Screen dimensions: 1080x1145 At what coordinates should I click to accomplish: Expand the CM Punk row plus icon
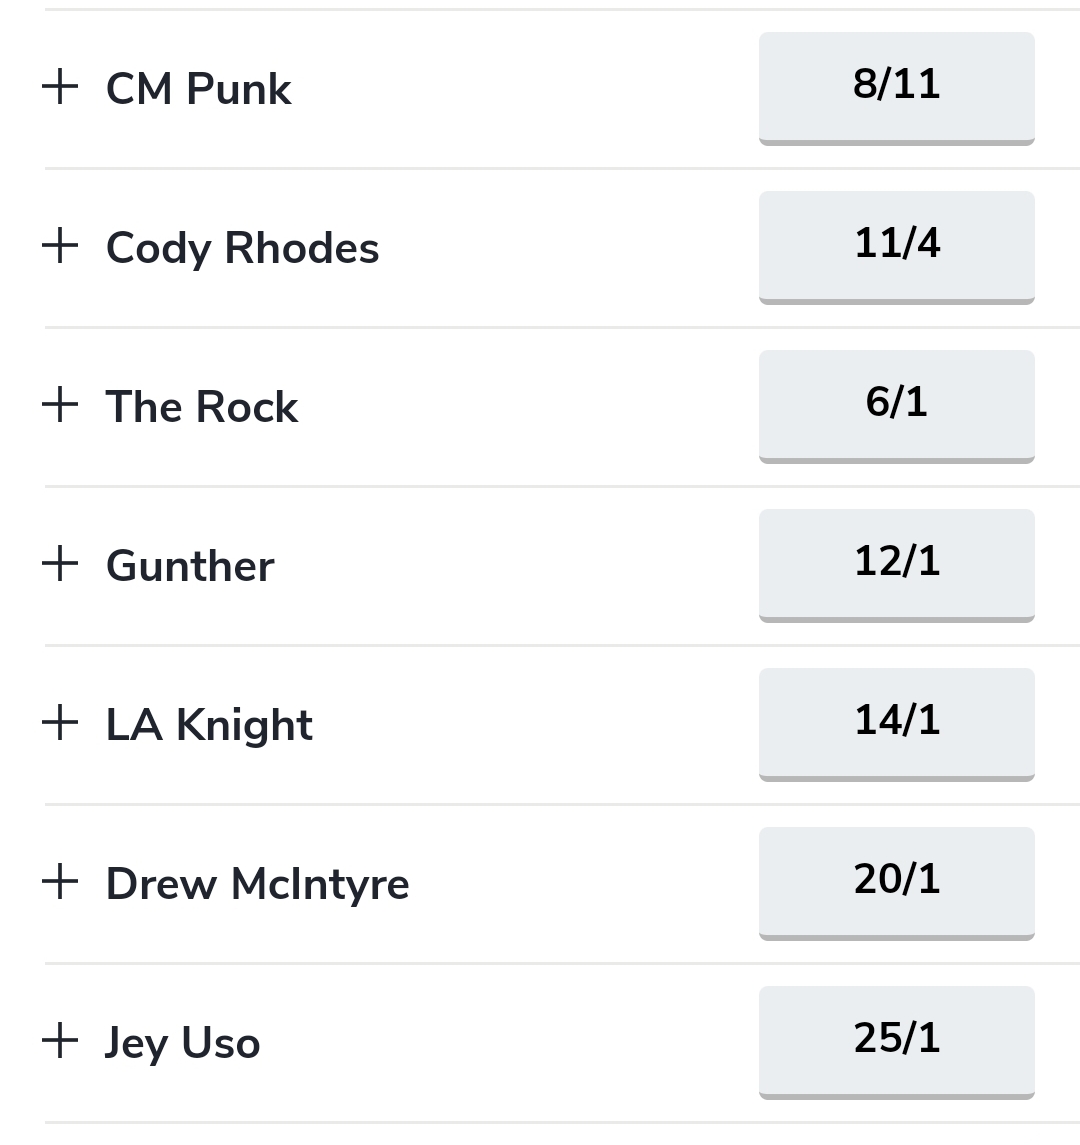point(60,87)
